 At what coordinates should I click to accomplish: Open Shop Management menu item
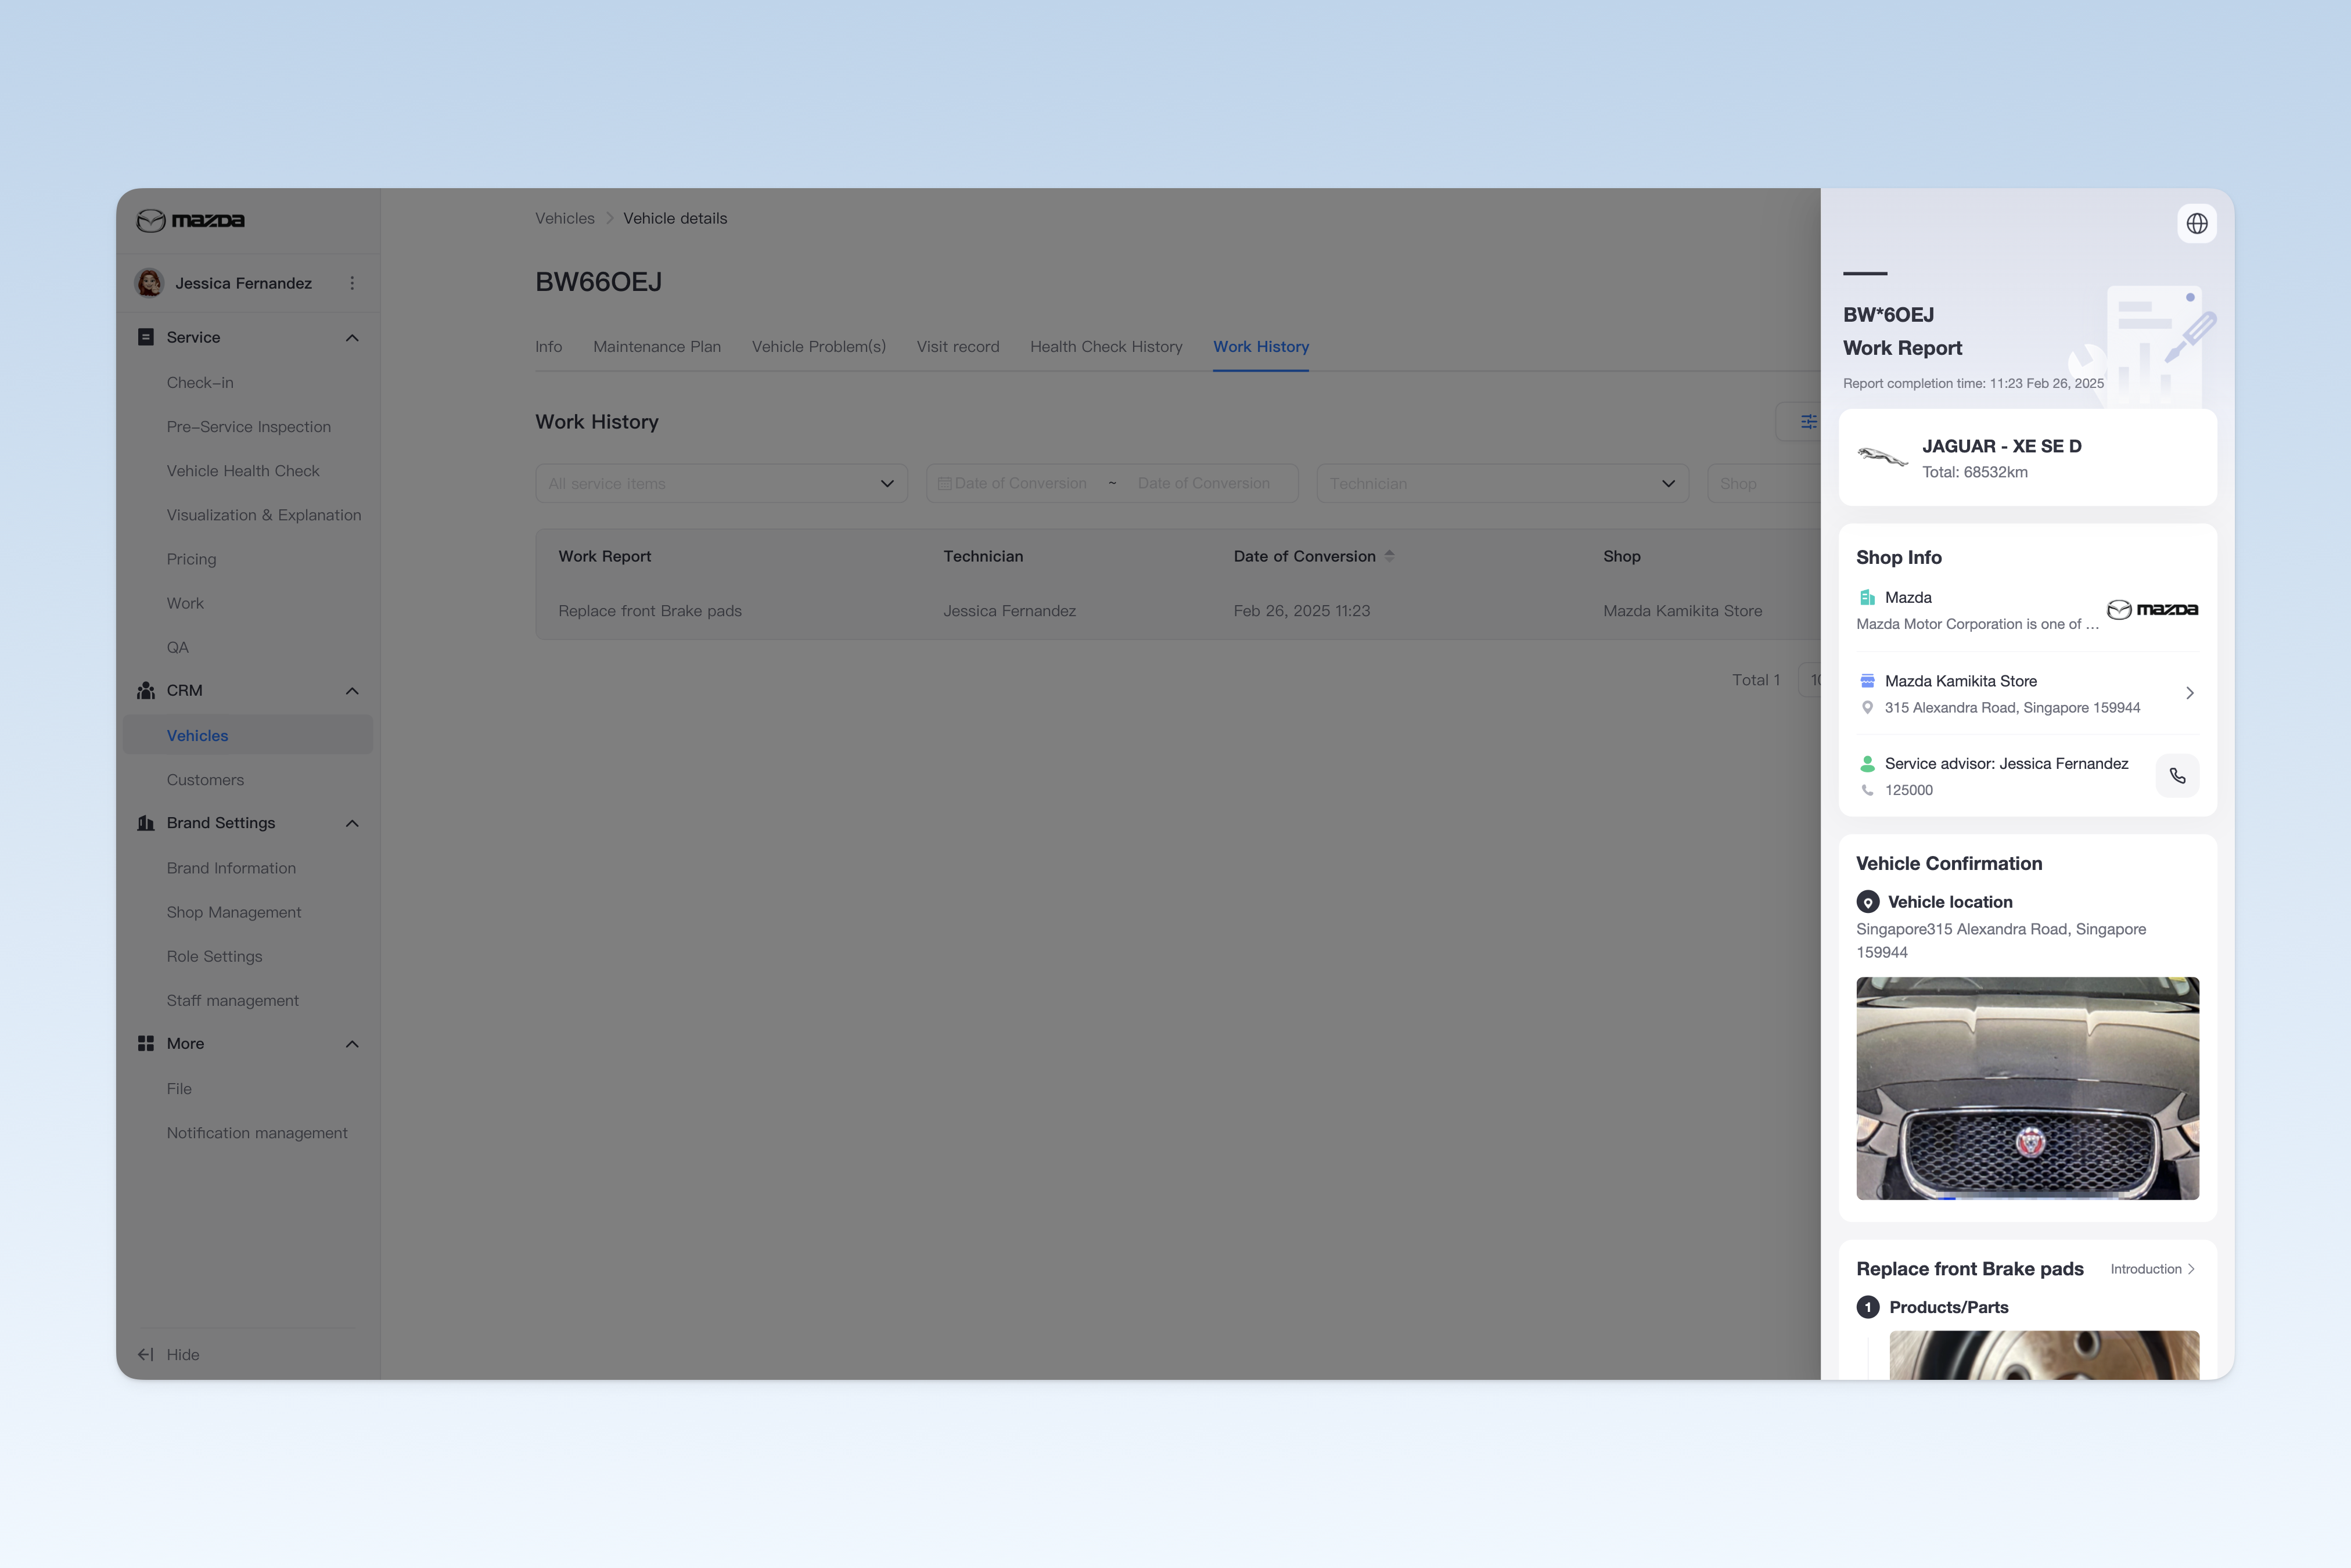[234, 912]
